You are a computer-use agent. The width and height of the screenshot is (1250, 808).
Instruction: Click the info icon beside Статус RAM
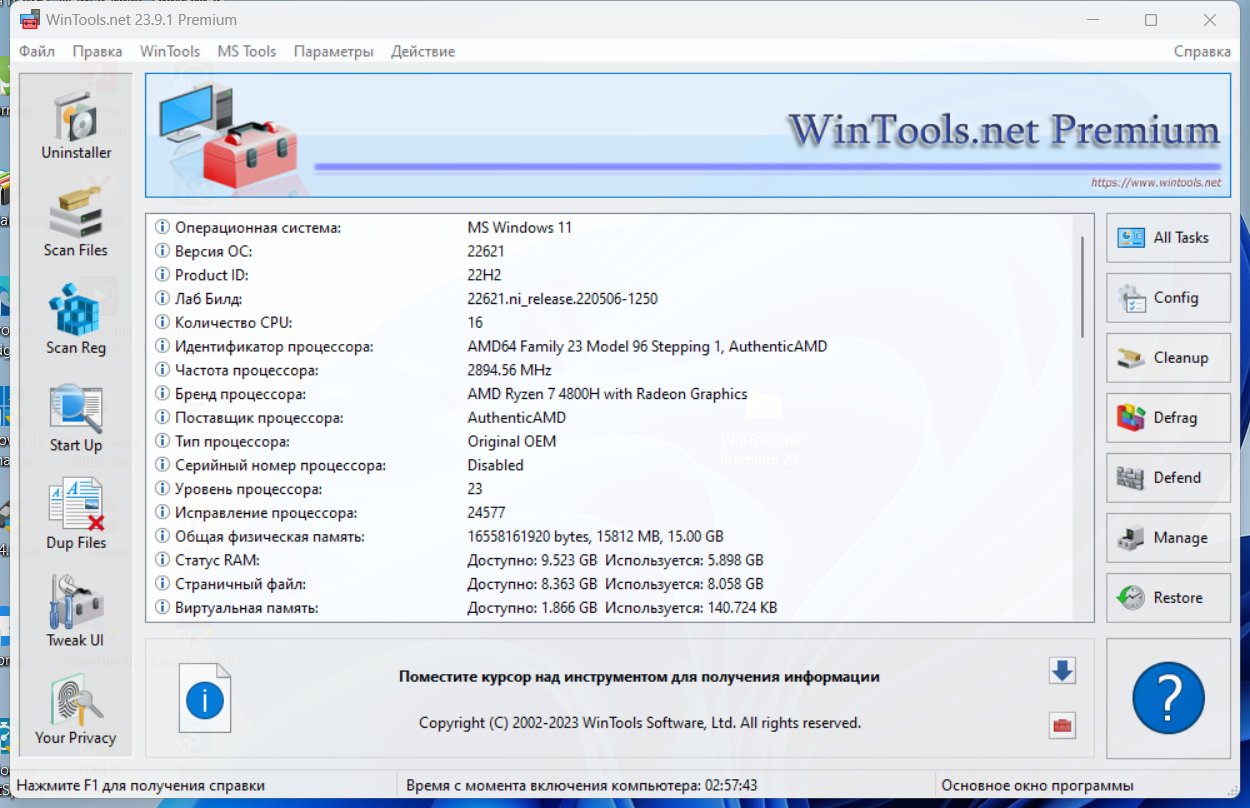[x=163, y=560]
